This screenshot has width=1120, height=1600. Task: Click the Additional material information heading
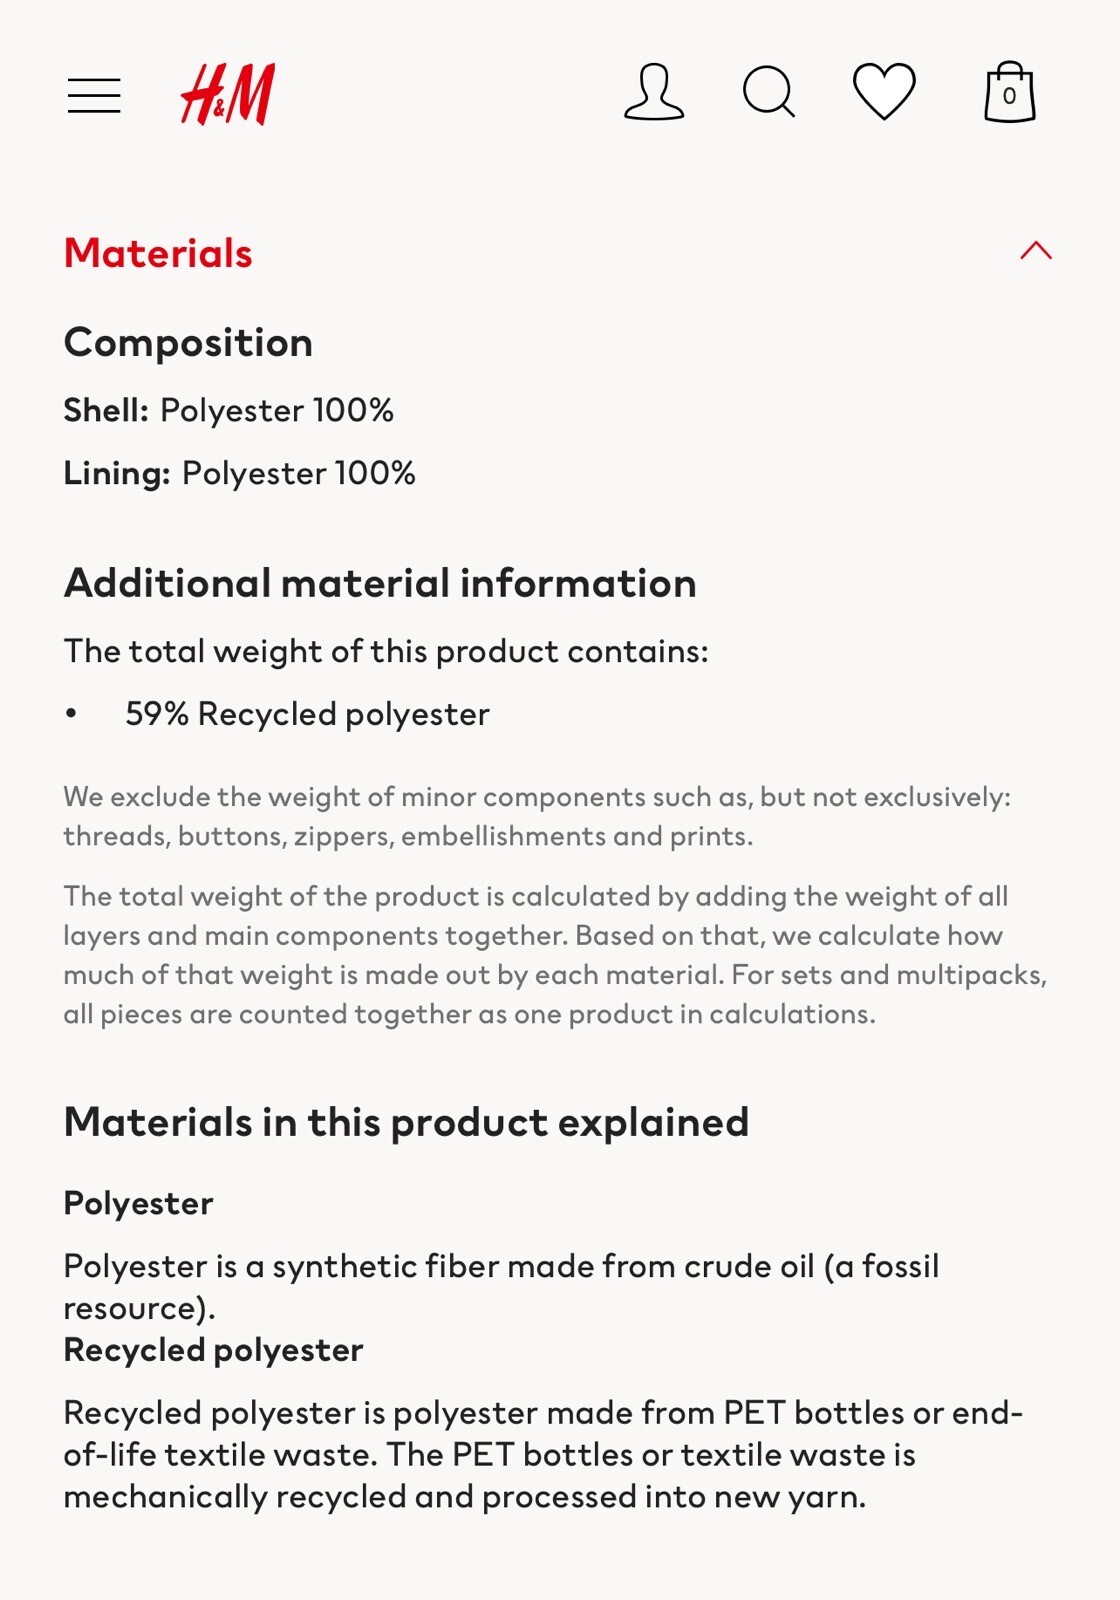(380, 583)
